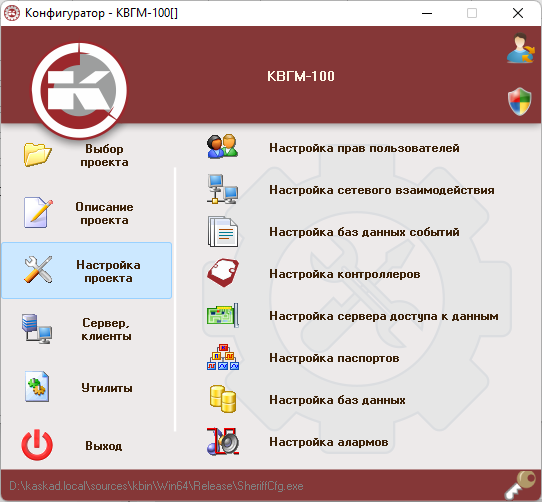Click the round Kaskad logo
The width and height of the screenshot is (542, 502).
79,90
